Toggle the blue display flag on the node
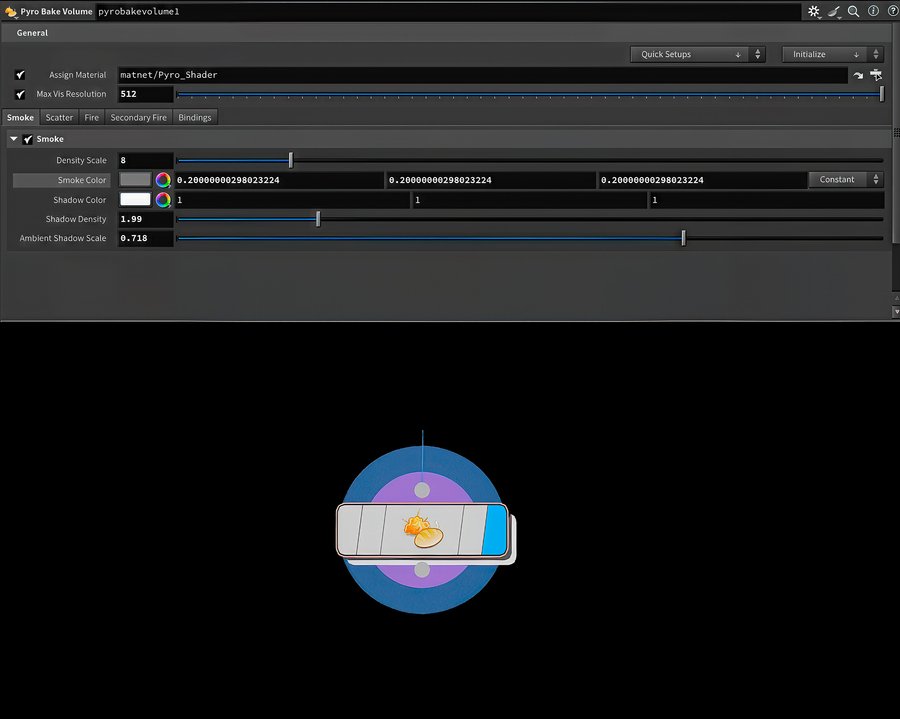 [x=494, y=530]
